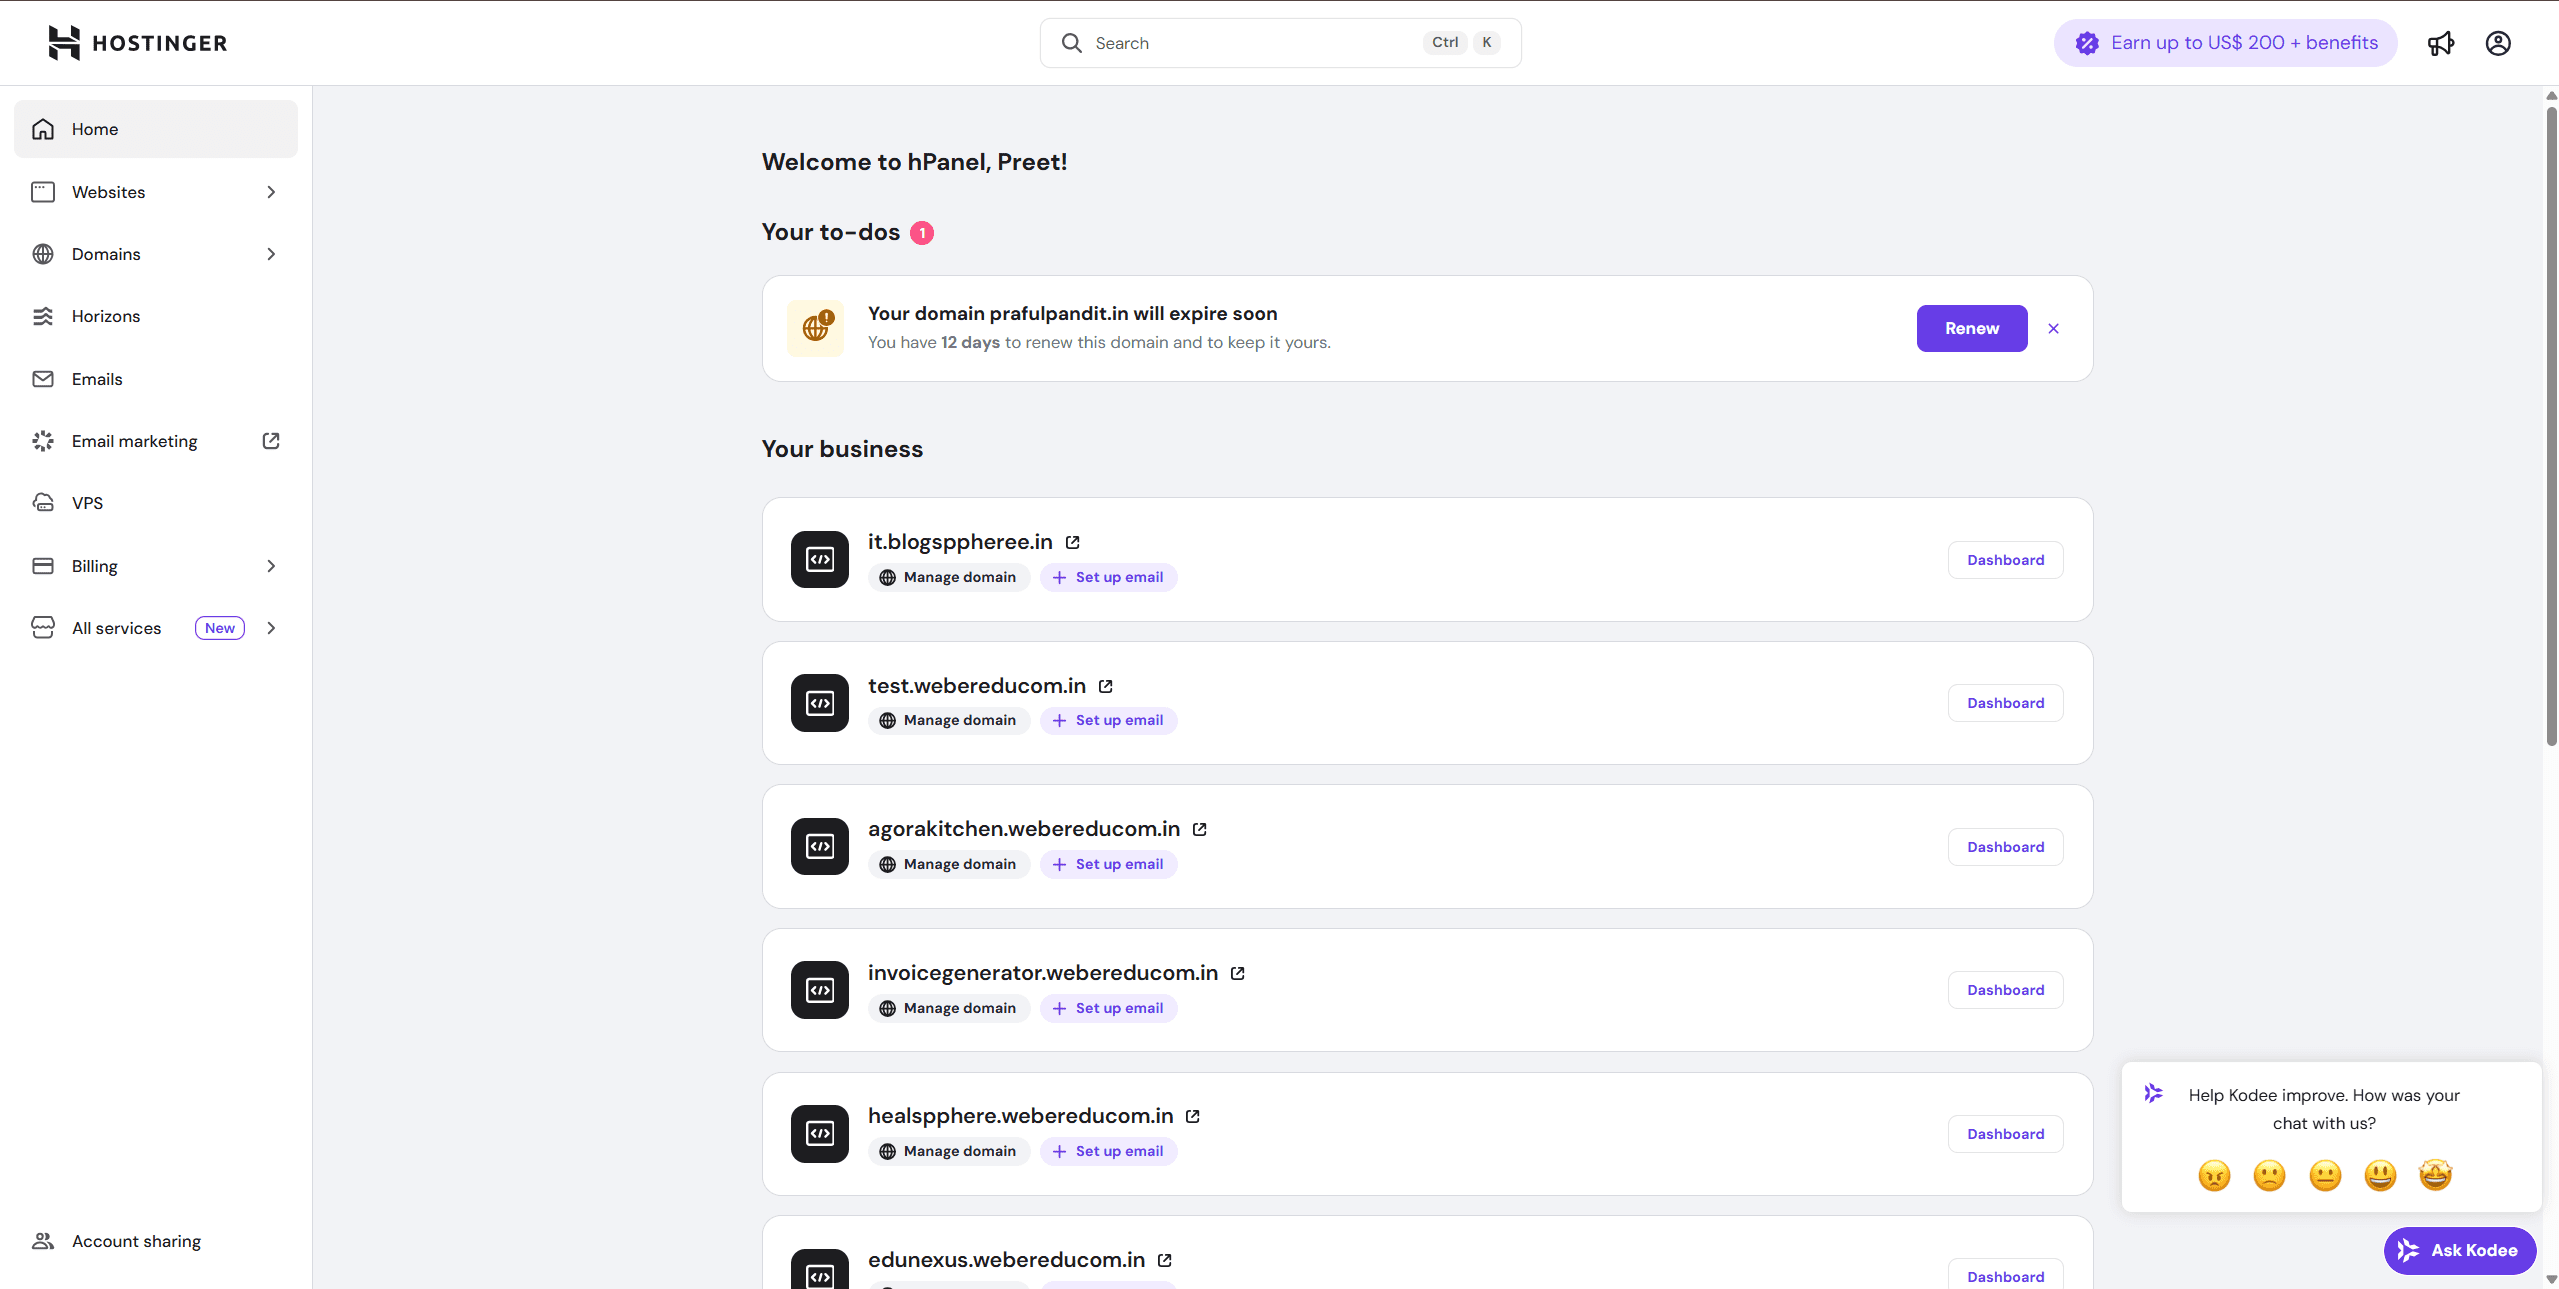This screenshot has height=1289, width=2559.
Task: Open Emails from the sidebar
Action: click(x=96, y=378)
